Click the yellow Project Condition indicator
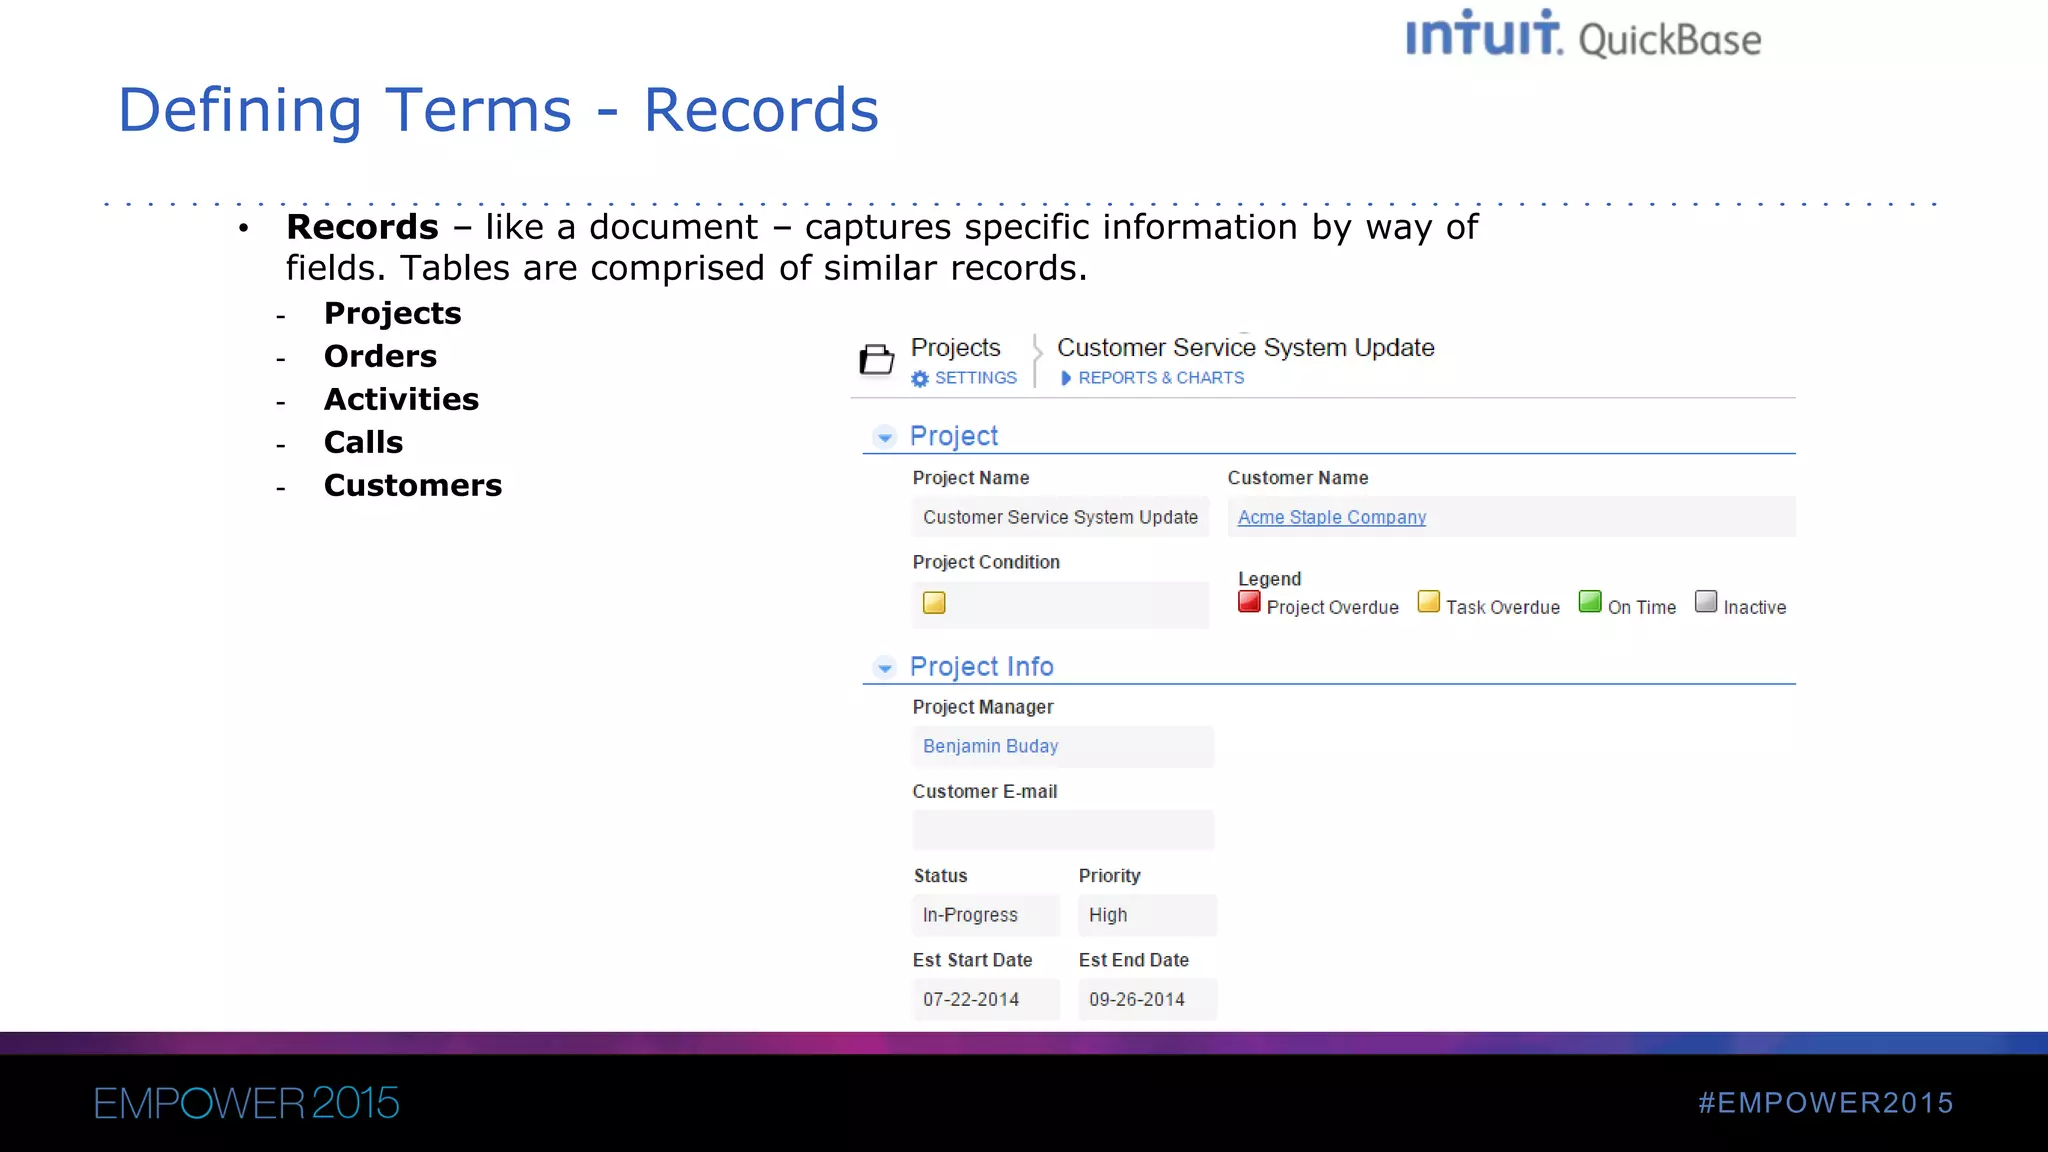Image resolution: width=2048 pixels, height=1152 pixels. click(934, 603)
